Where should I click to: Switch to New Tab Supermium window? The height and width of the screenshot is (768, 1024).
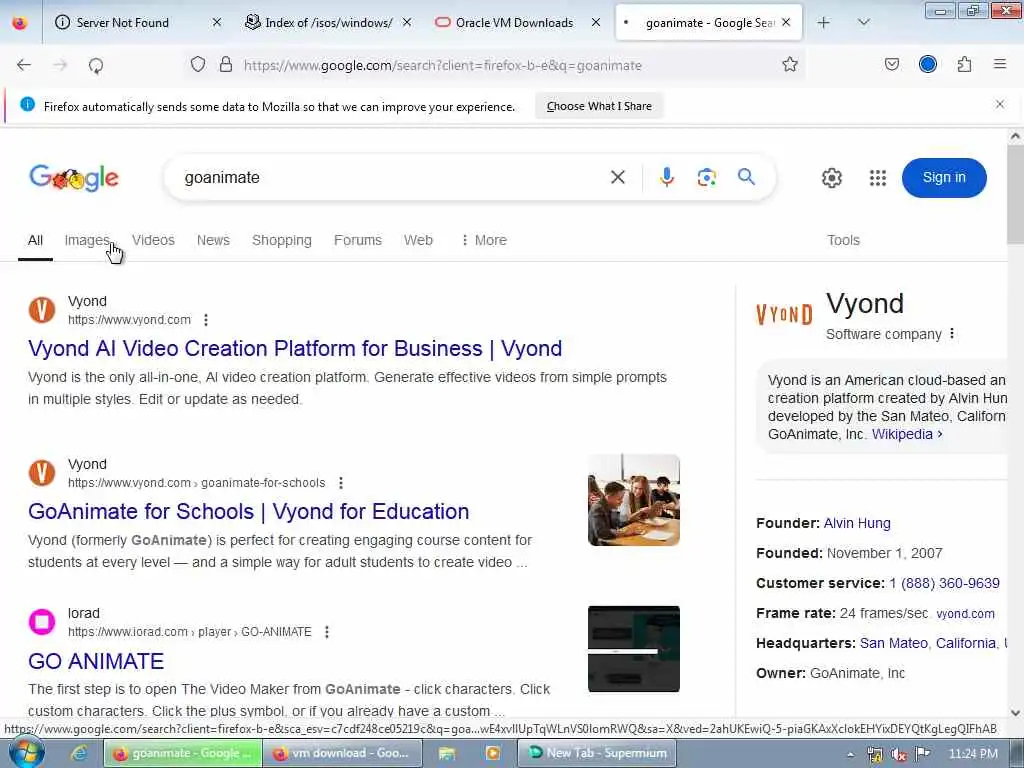(597, 753)
